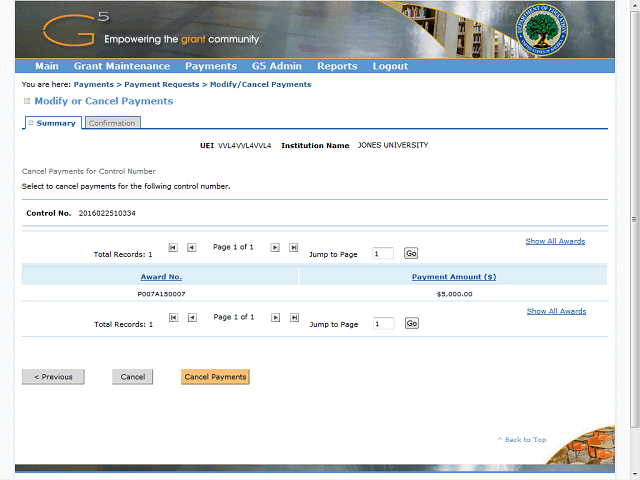The image size is (640, 480).
Task: Go to first page in upper pager
Action: (173, 247)
